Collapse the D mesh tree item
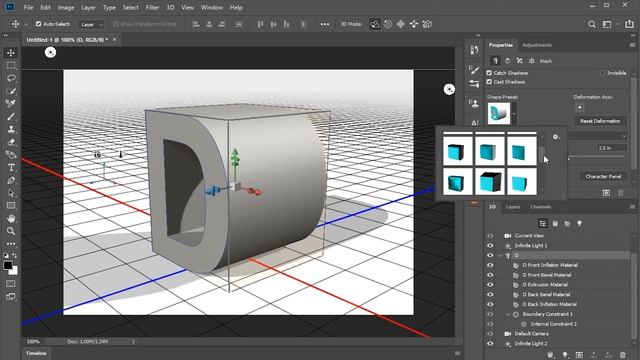Screen dimensions: 640x360 click(501, 256)
